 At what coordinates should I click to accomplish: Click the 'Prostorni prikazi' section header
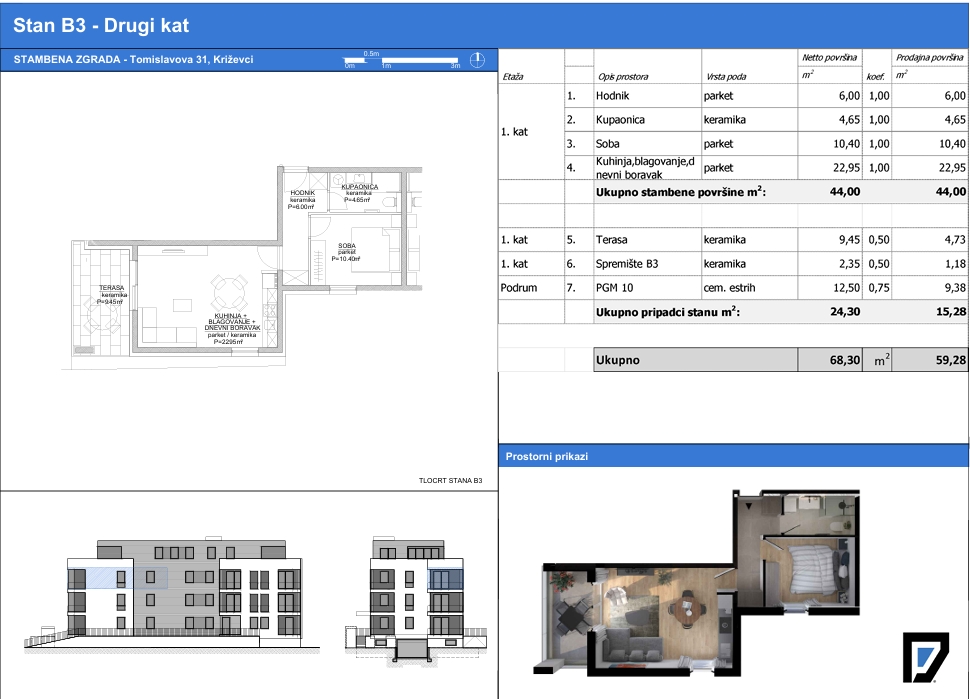[x=547, y=457]
